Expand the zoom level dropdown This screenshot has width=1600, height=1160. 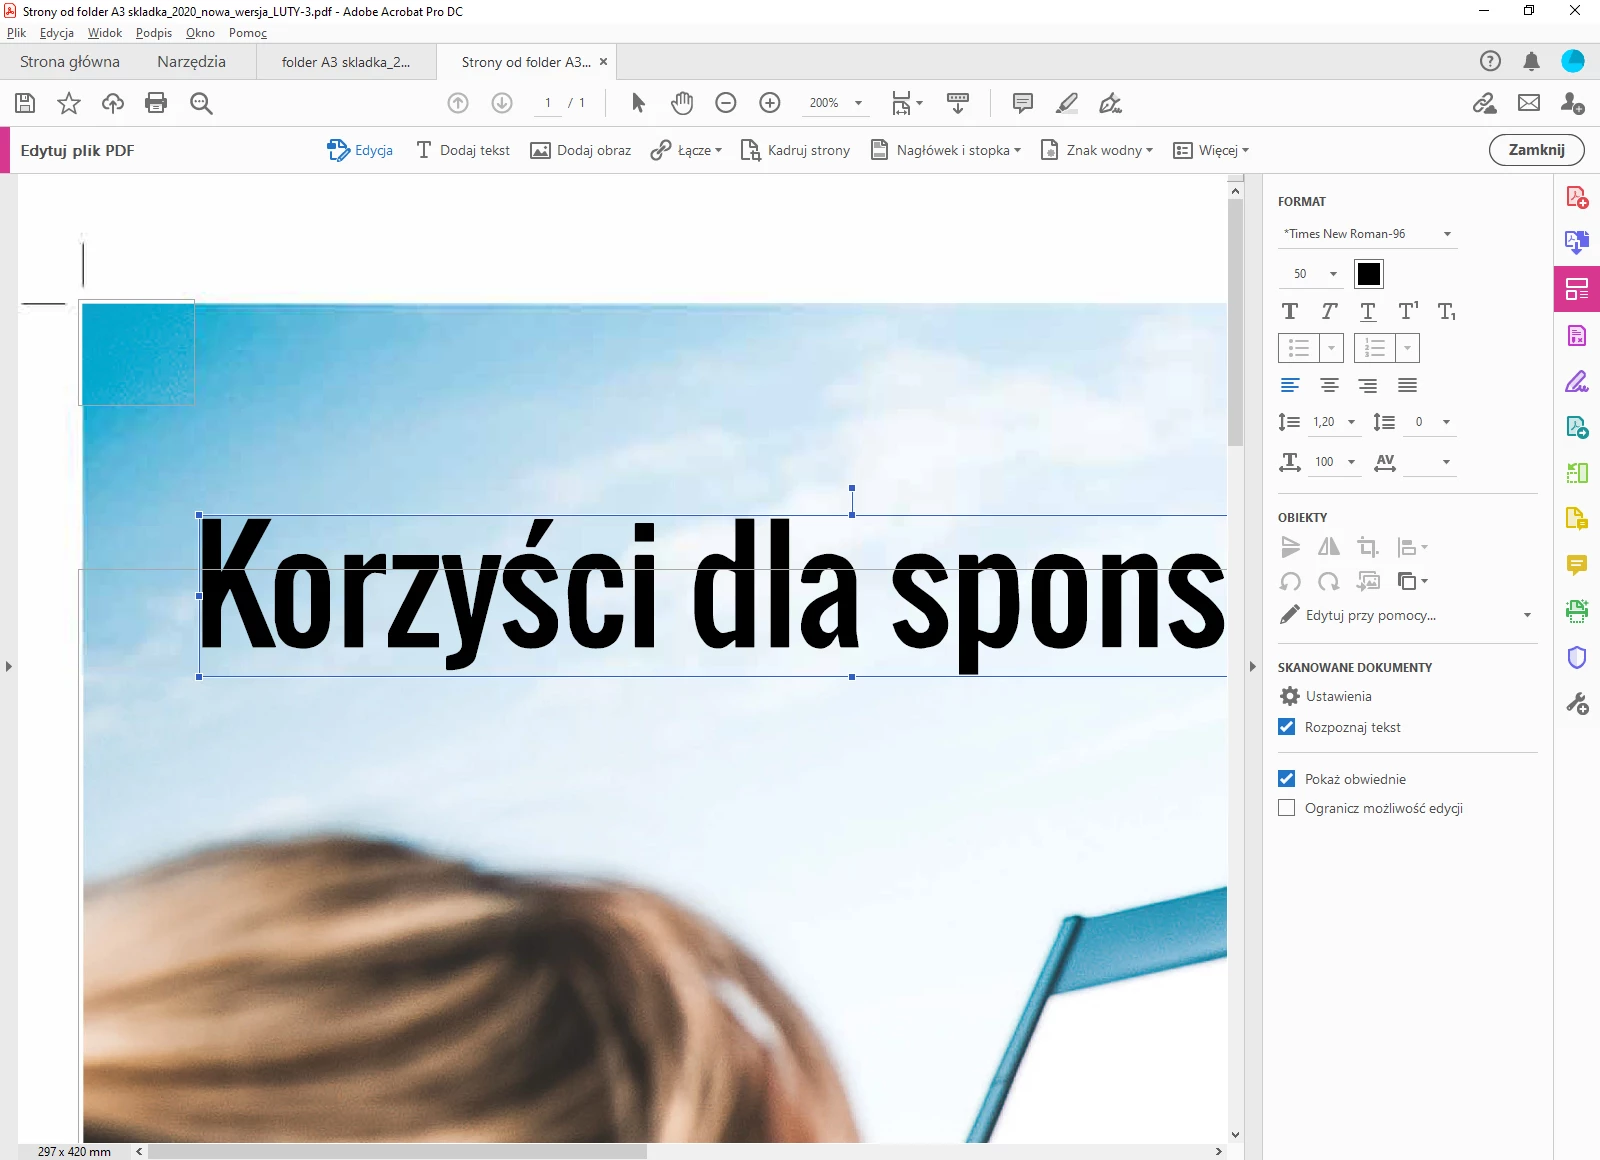pyautogui.click(x=858, y=103)
